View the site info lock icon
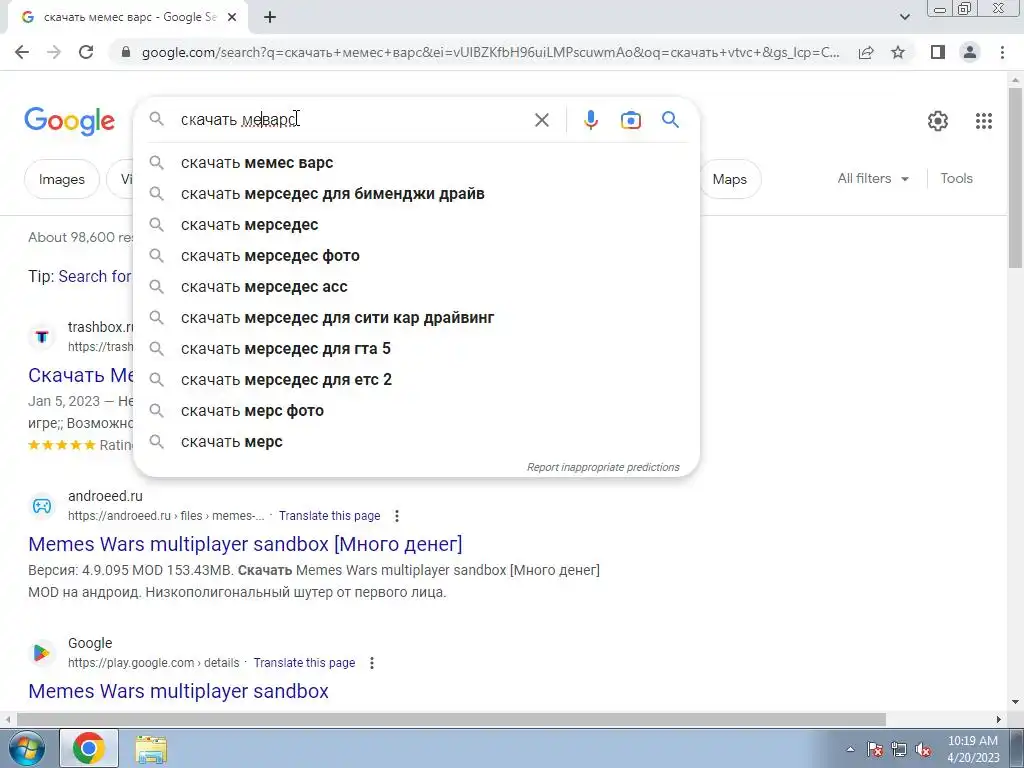This screenshot has width=1024, height=768. click(126, 52)
